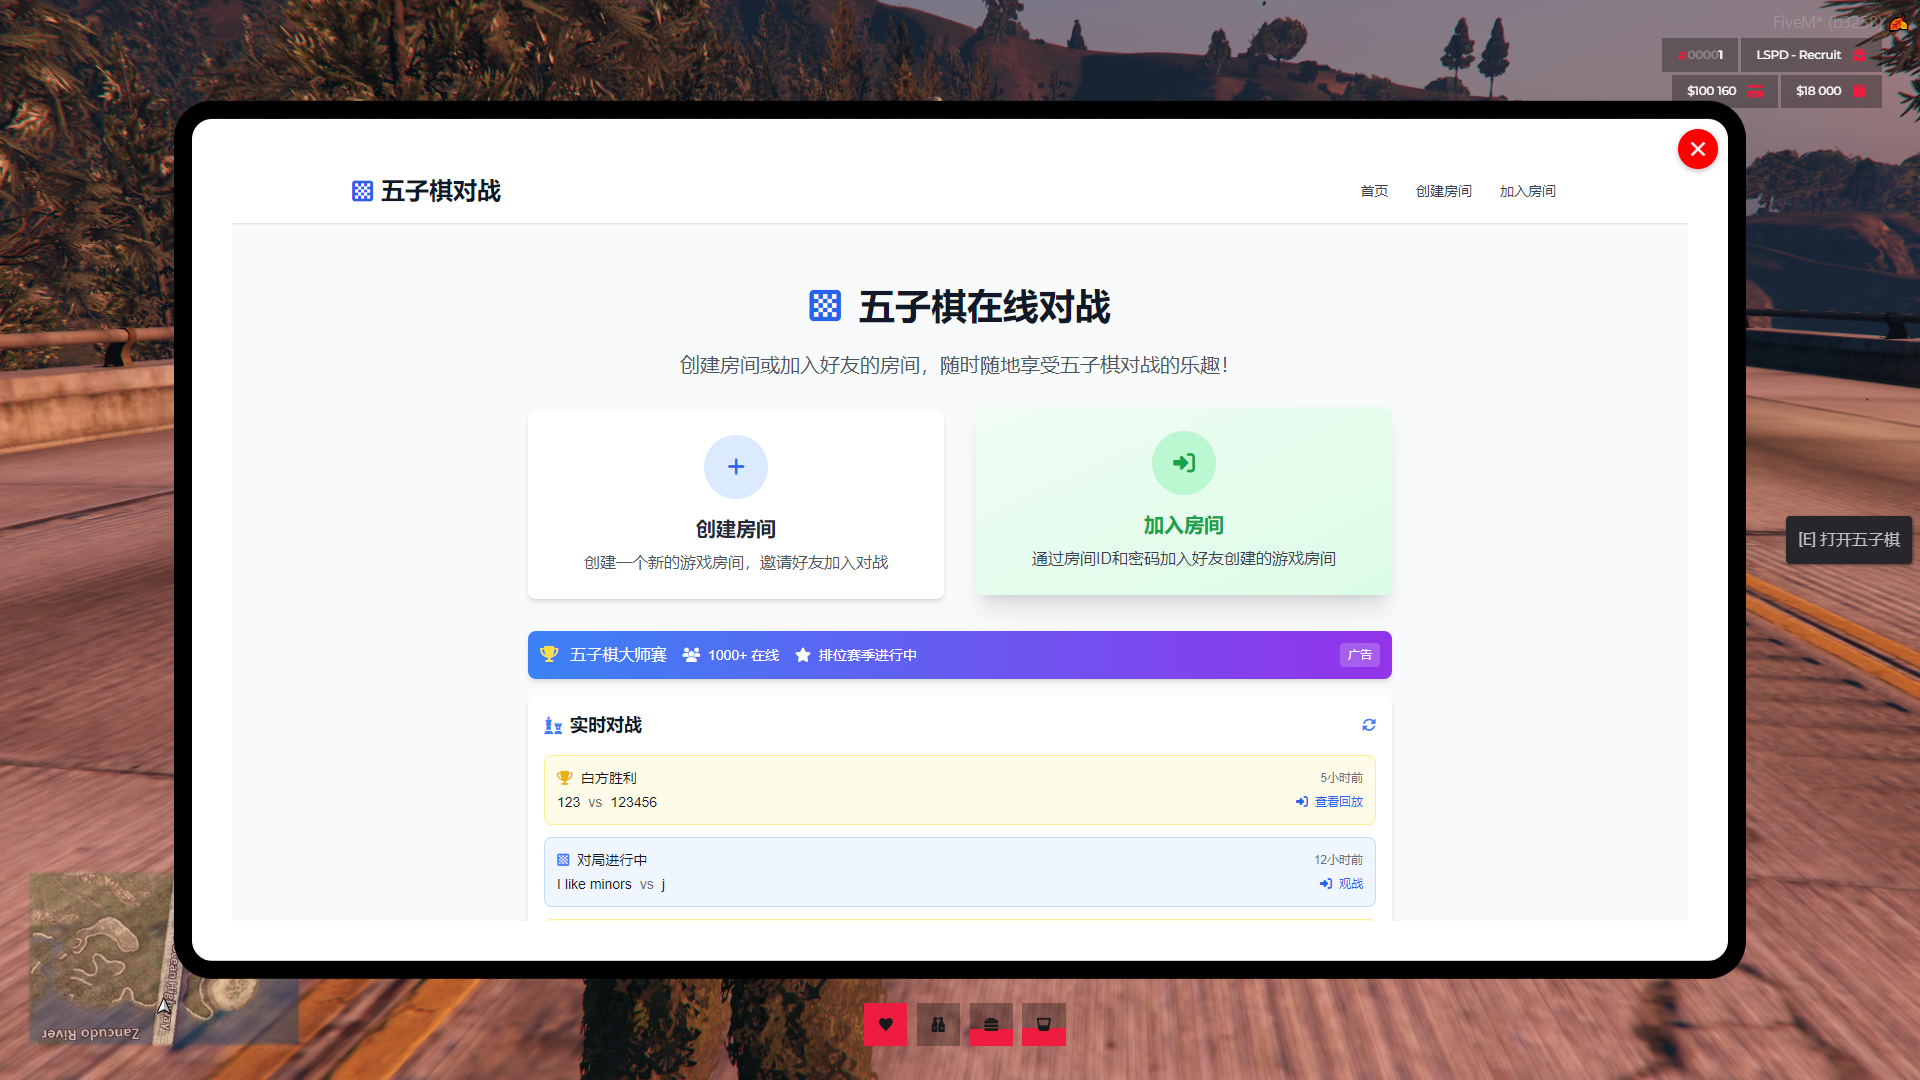Click the large board icon beside 五子棋在线对战
1920x1080 pixels.
coord(825,306)
